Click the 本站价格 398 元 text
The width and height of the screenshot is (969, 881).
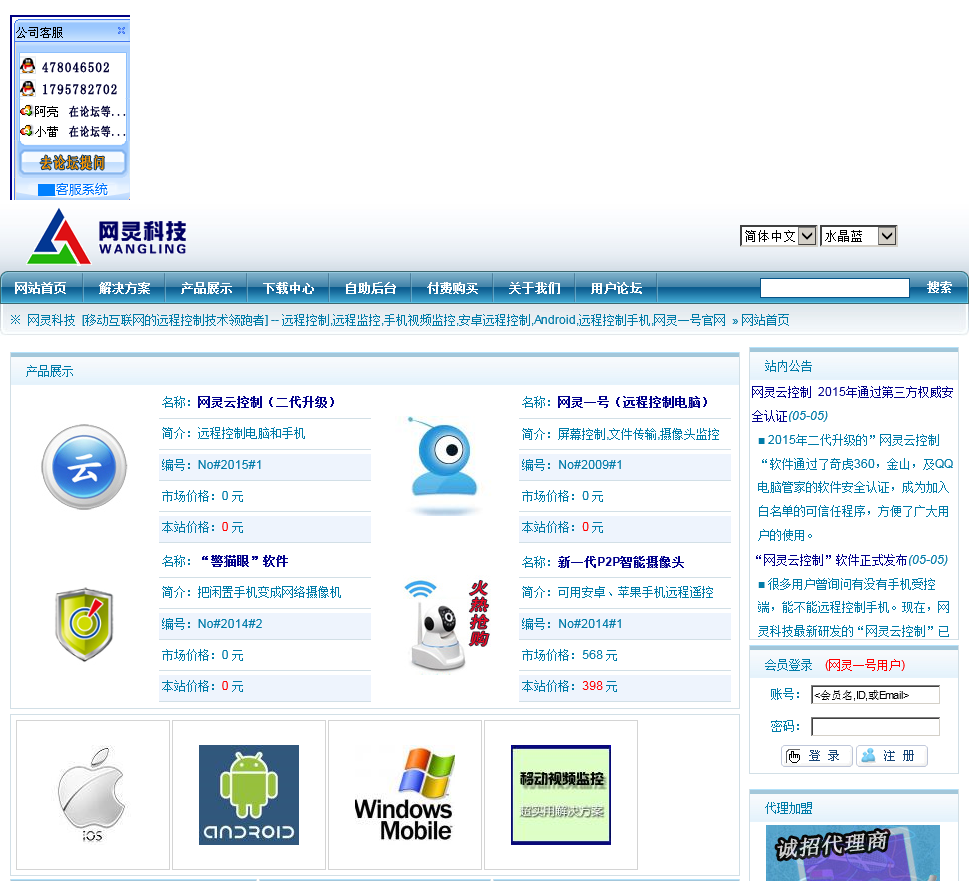click(569, 686)
